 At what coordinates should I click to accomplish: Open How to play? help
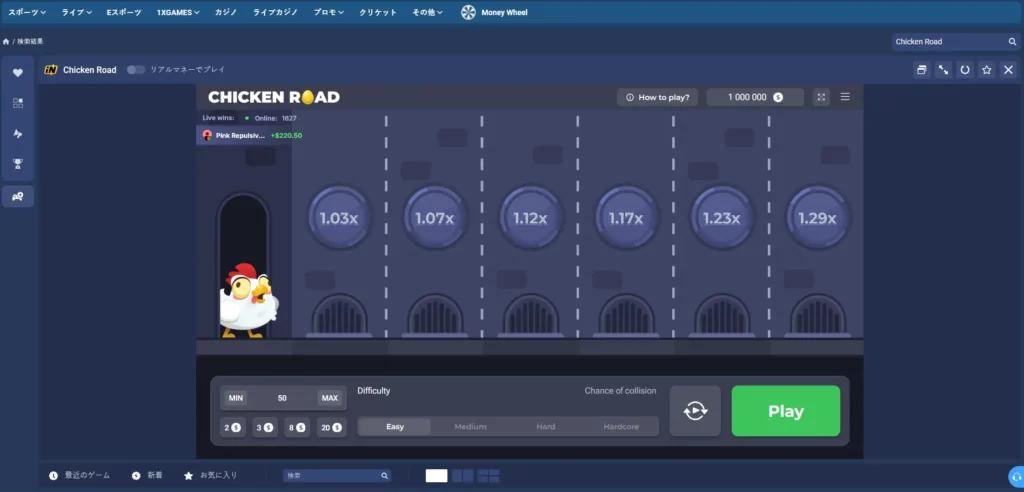658,97
